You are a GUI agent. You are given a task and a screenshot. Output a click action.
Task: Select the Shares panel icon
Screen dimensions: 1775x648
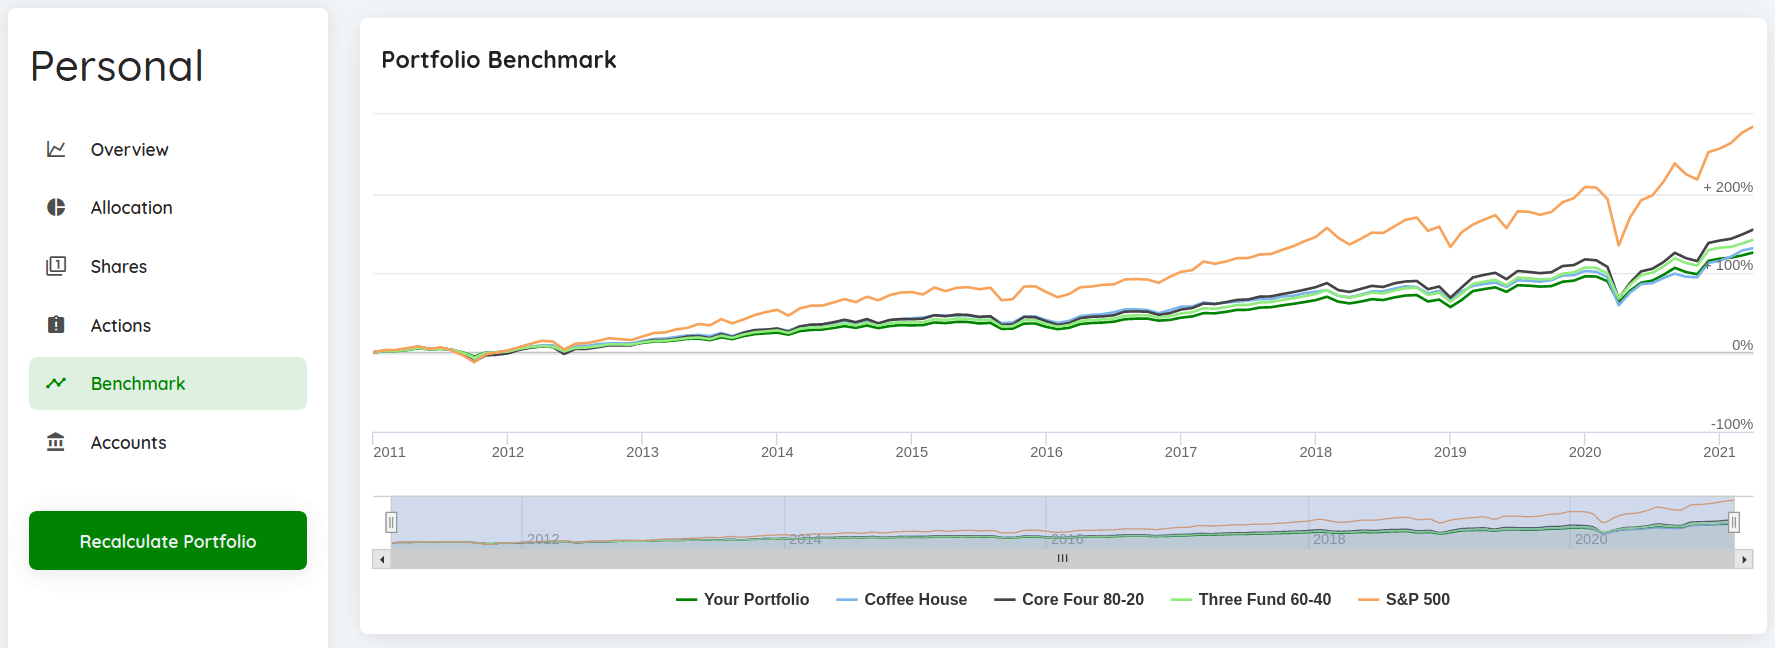56,266
